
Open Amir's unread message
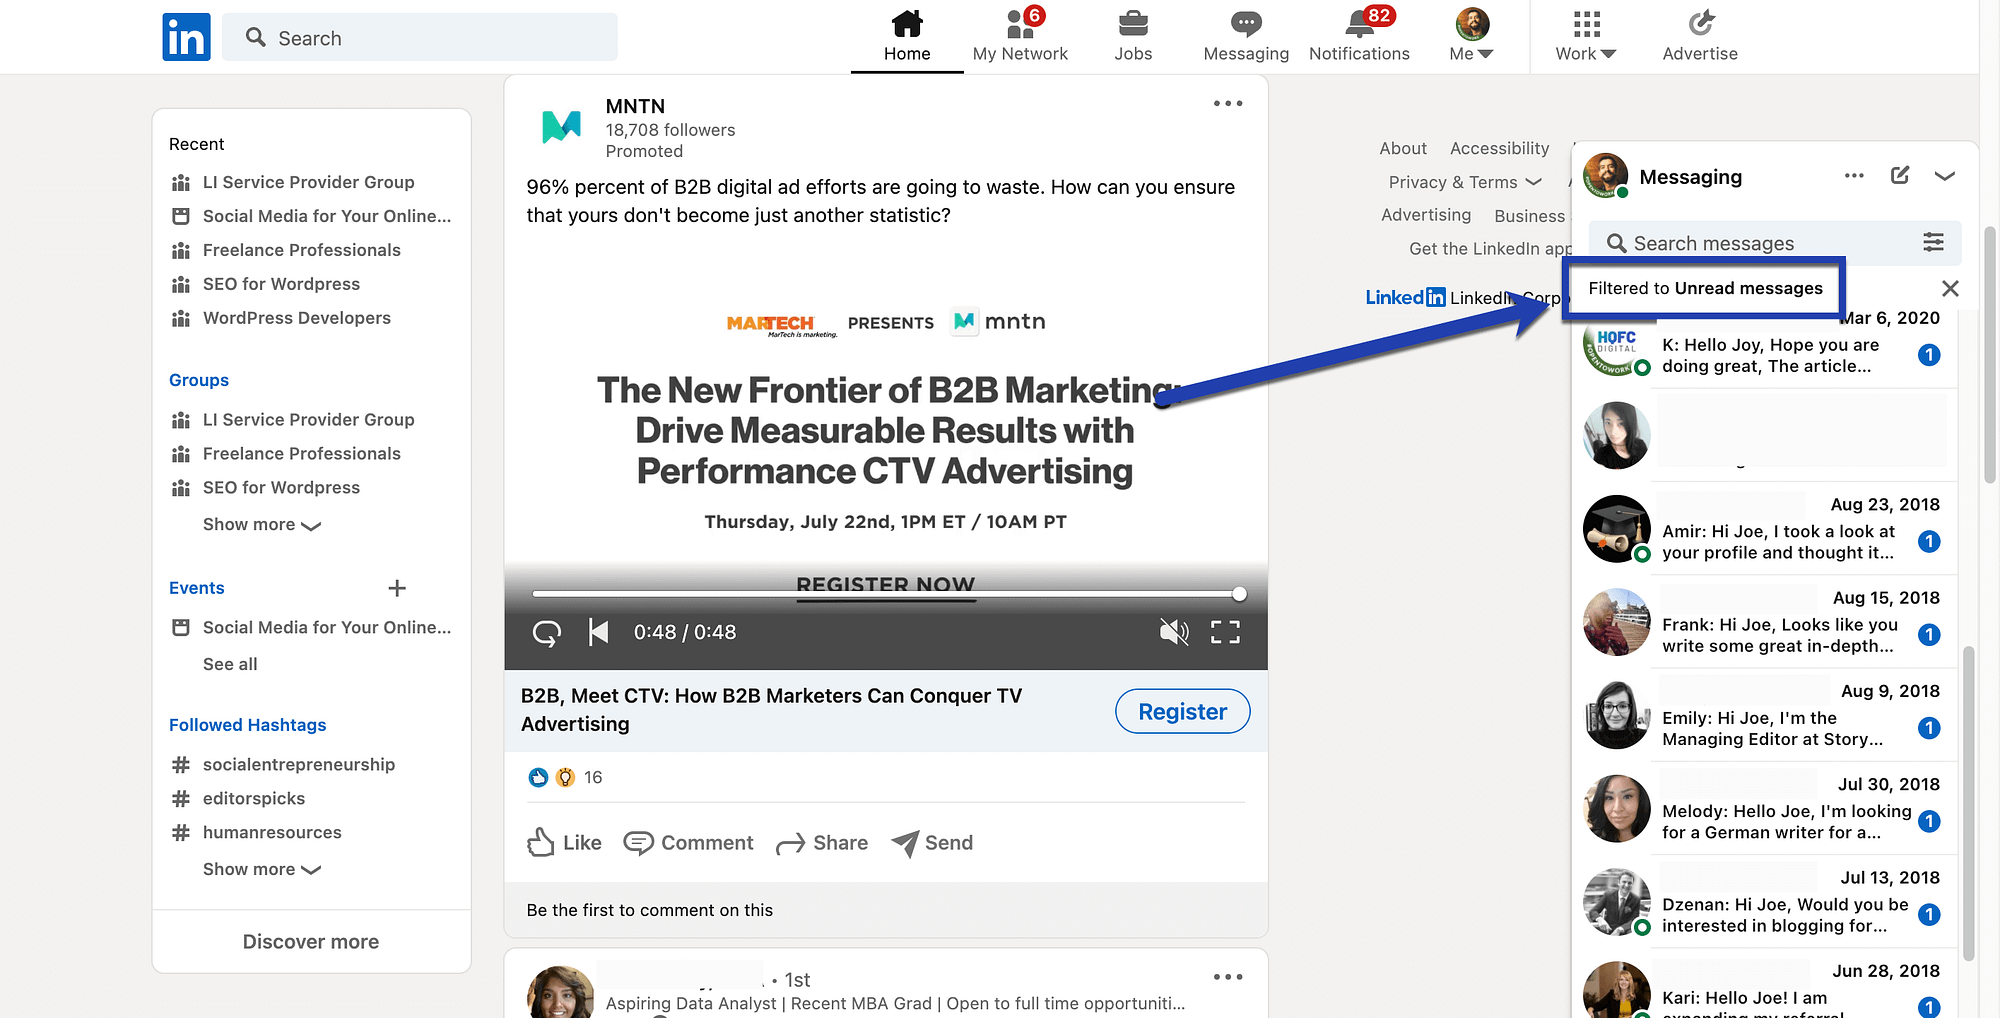pos(1763,530)
